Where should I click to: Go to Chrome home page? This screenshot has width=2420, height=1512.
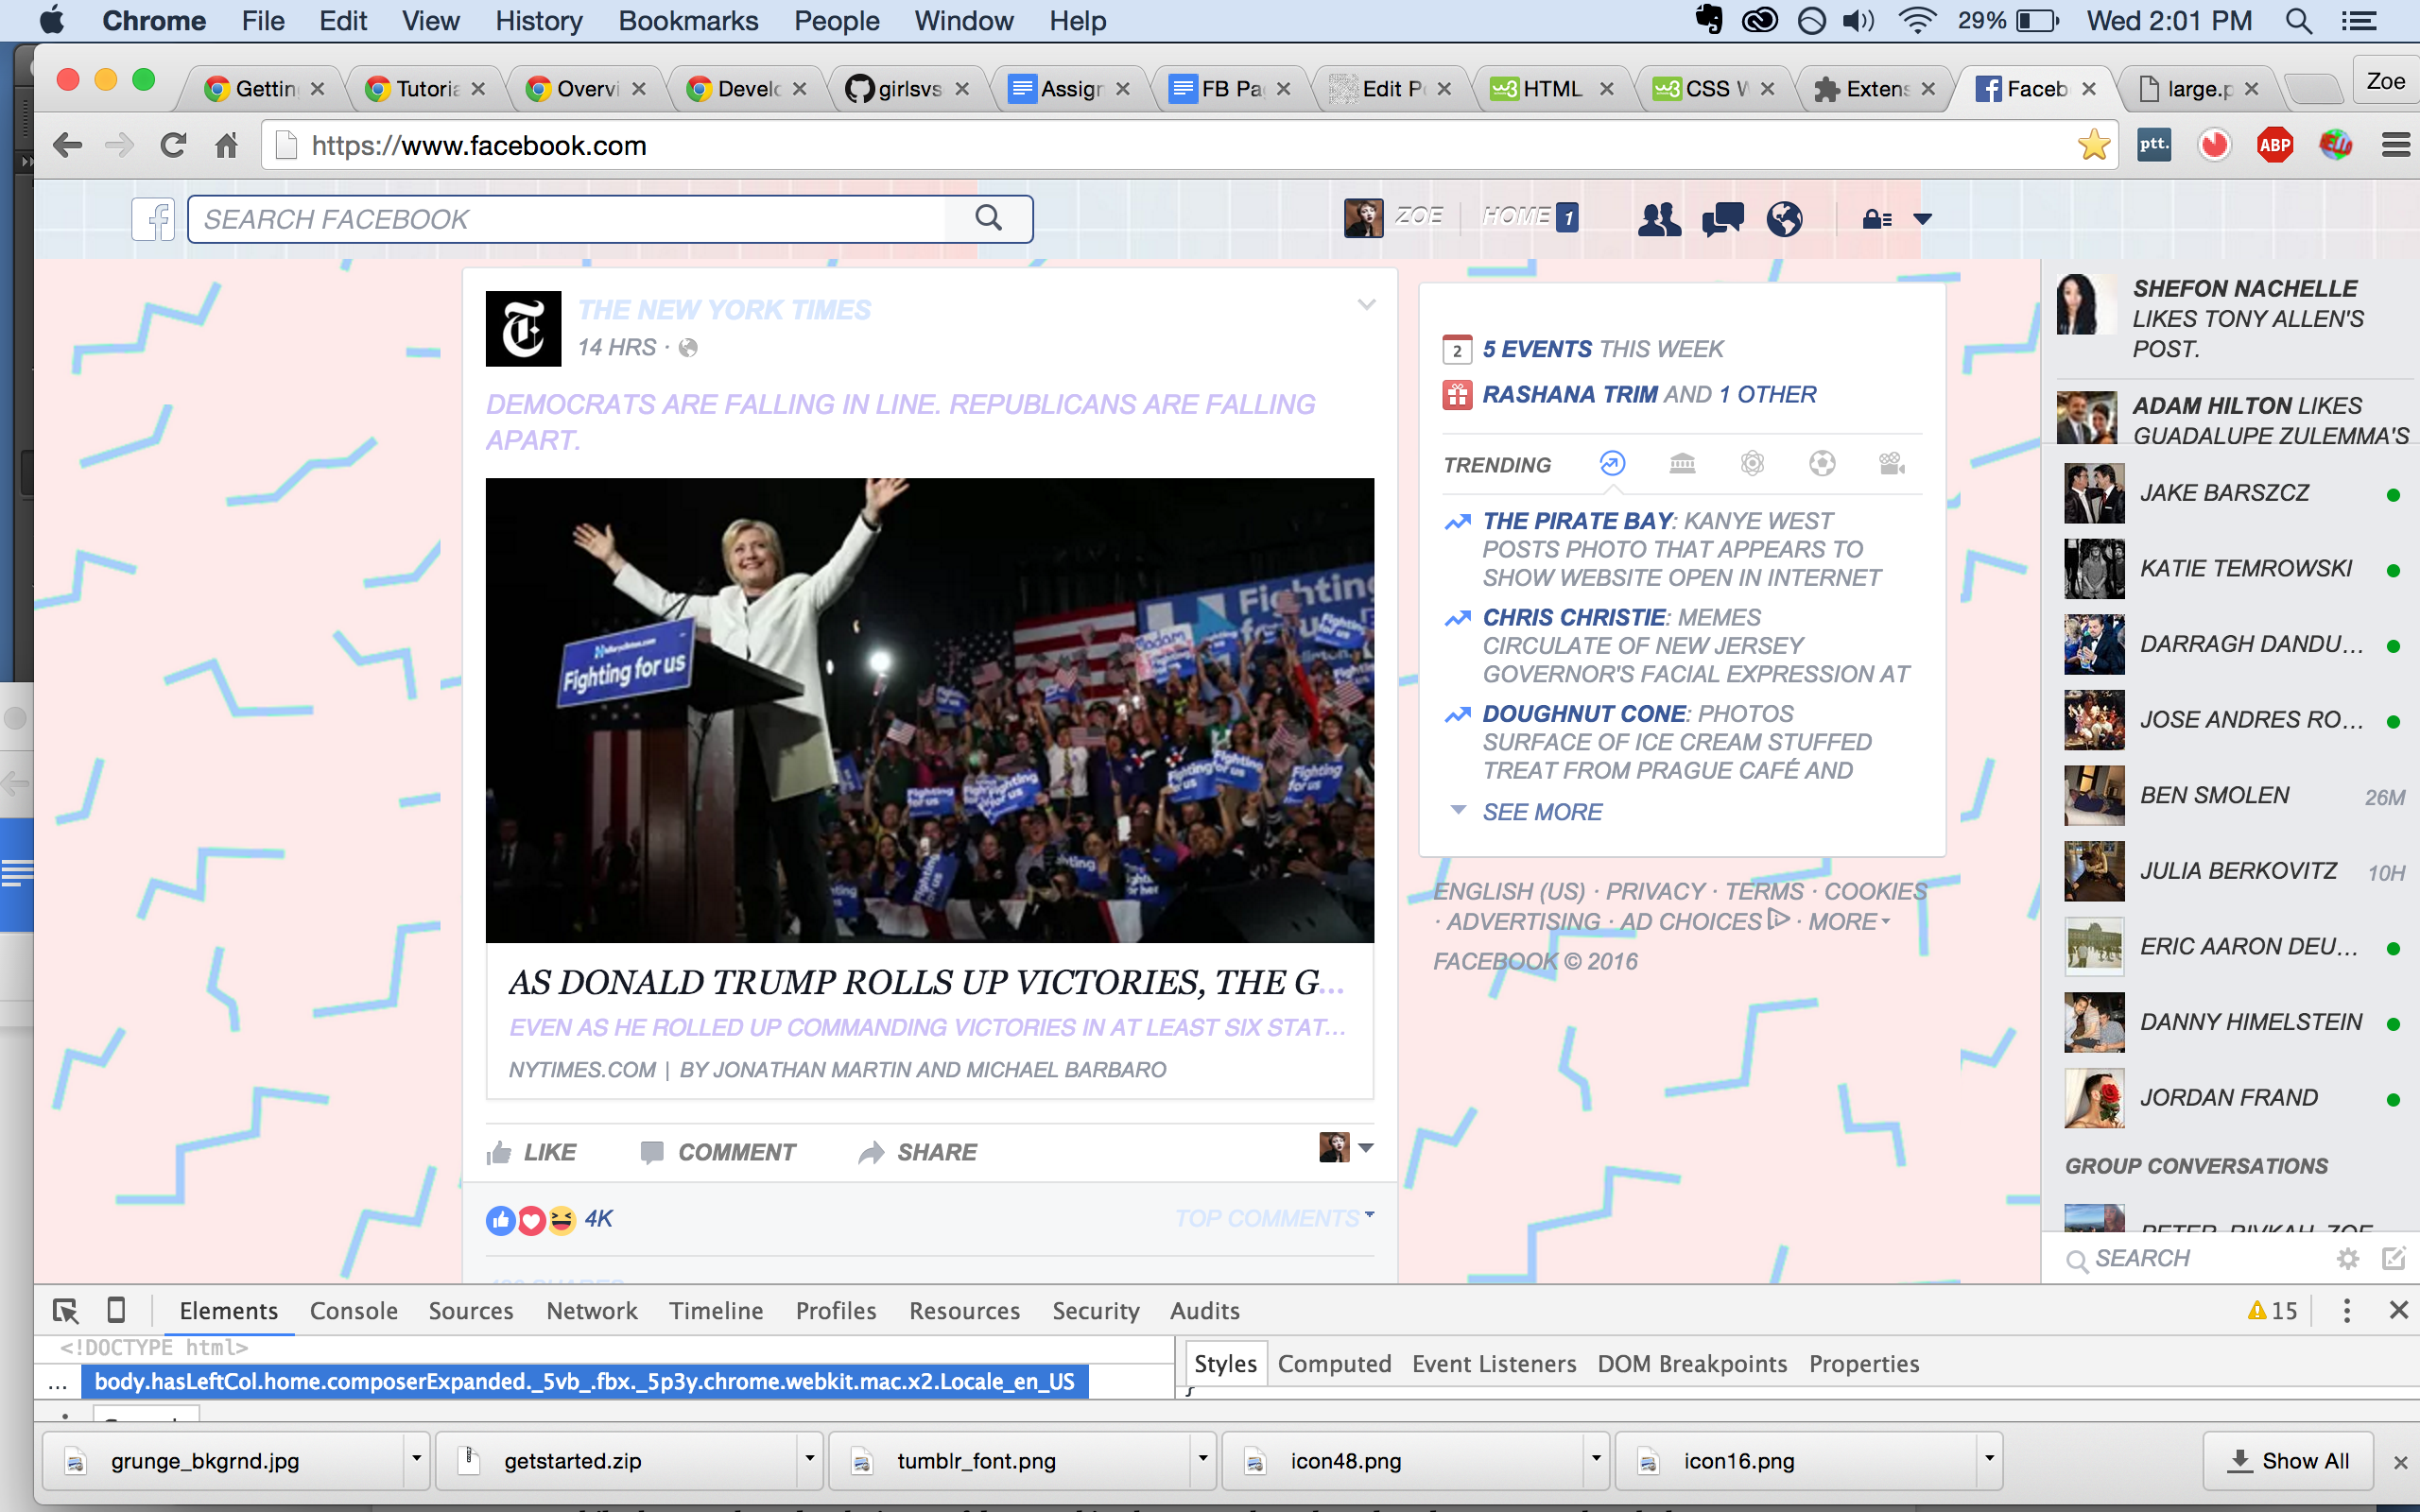(227, 145)
